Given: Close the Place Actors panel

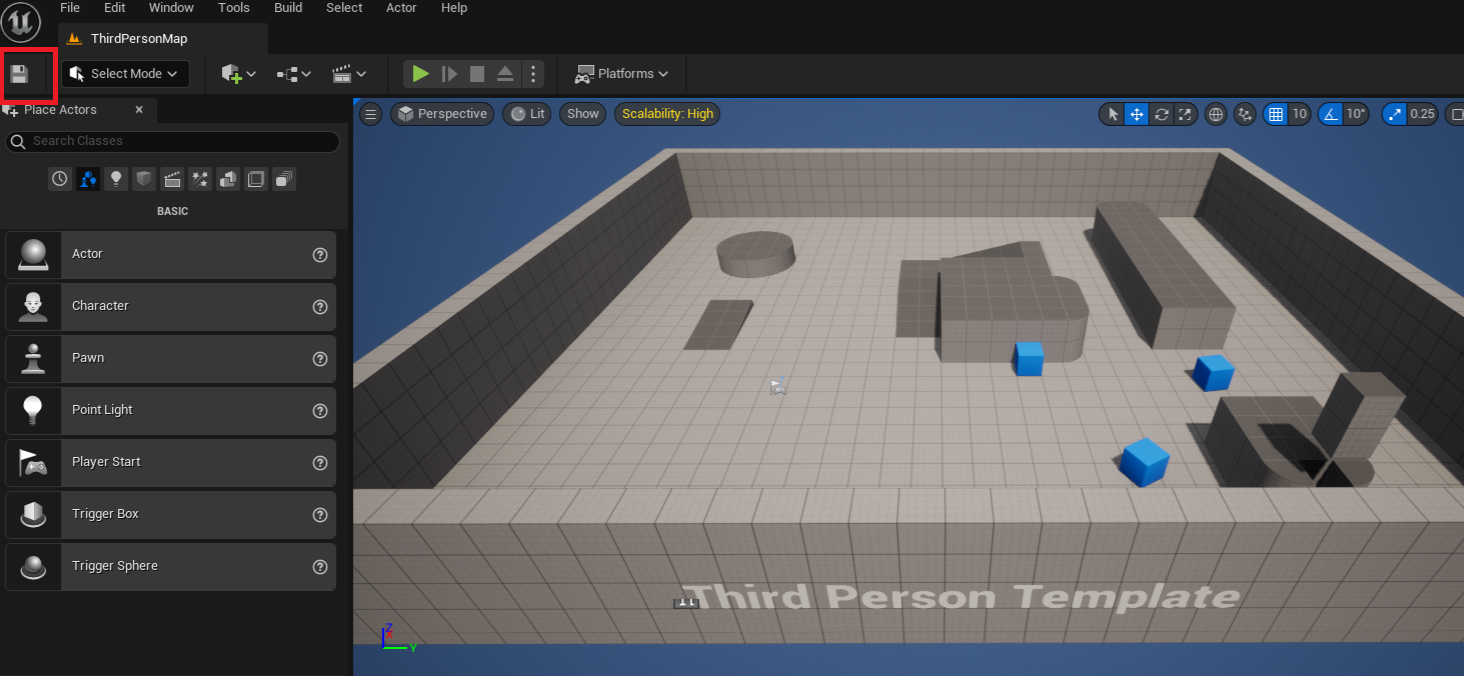Looking at the screenshot, I should pos(139,110).
